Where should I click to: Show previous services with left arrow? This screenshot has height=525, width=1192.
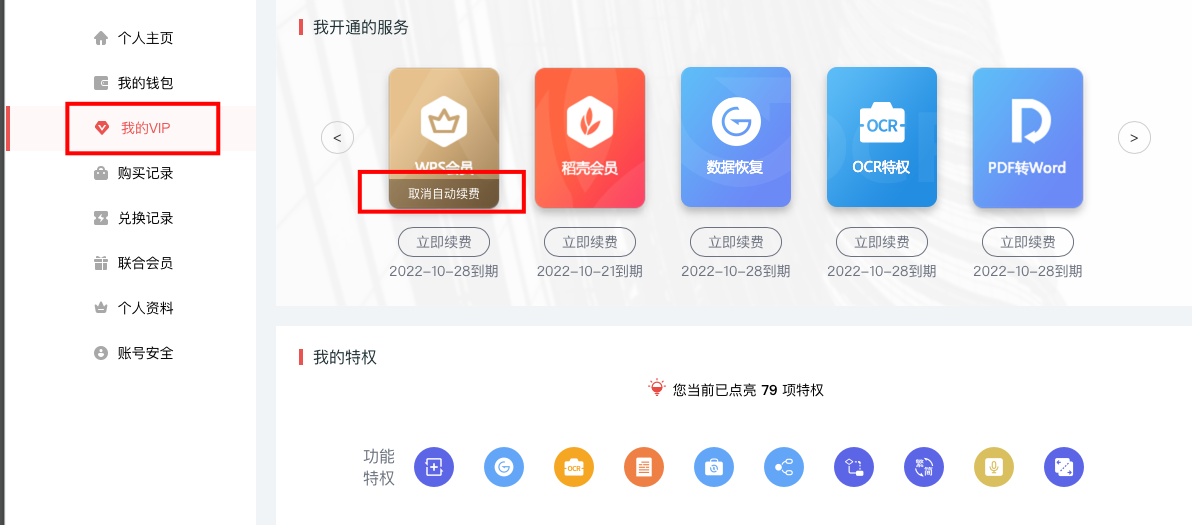[x=338, y=138]
